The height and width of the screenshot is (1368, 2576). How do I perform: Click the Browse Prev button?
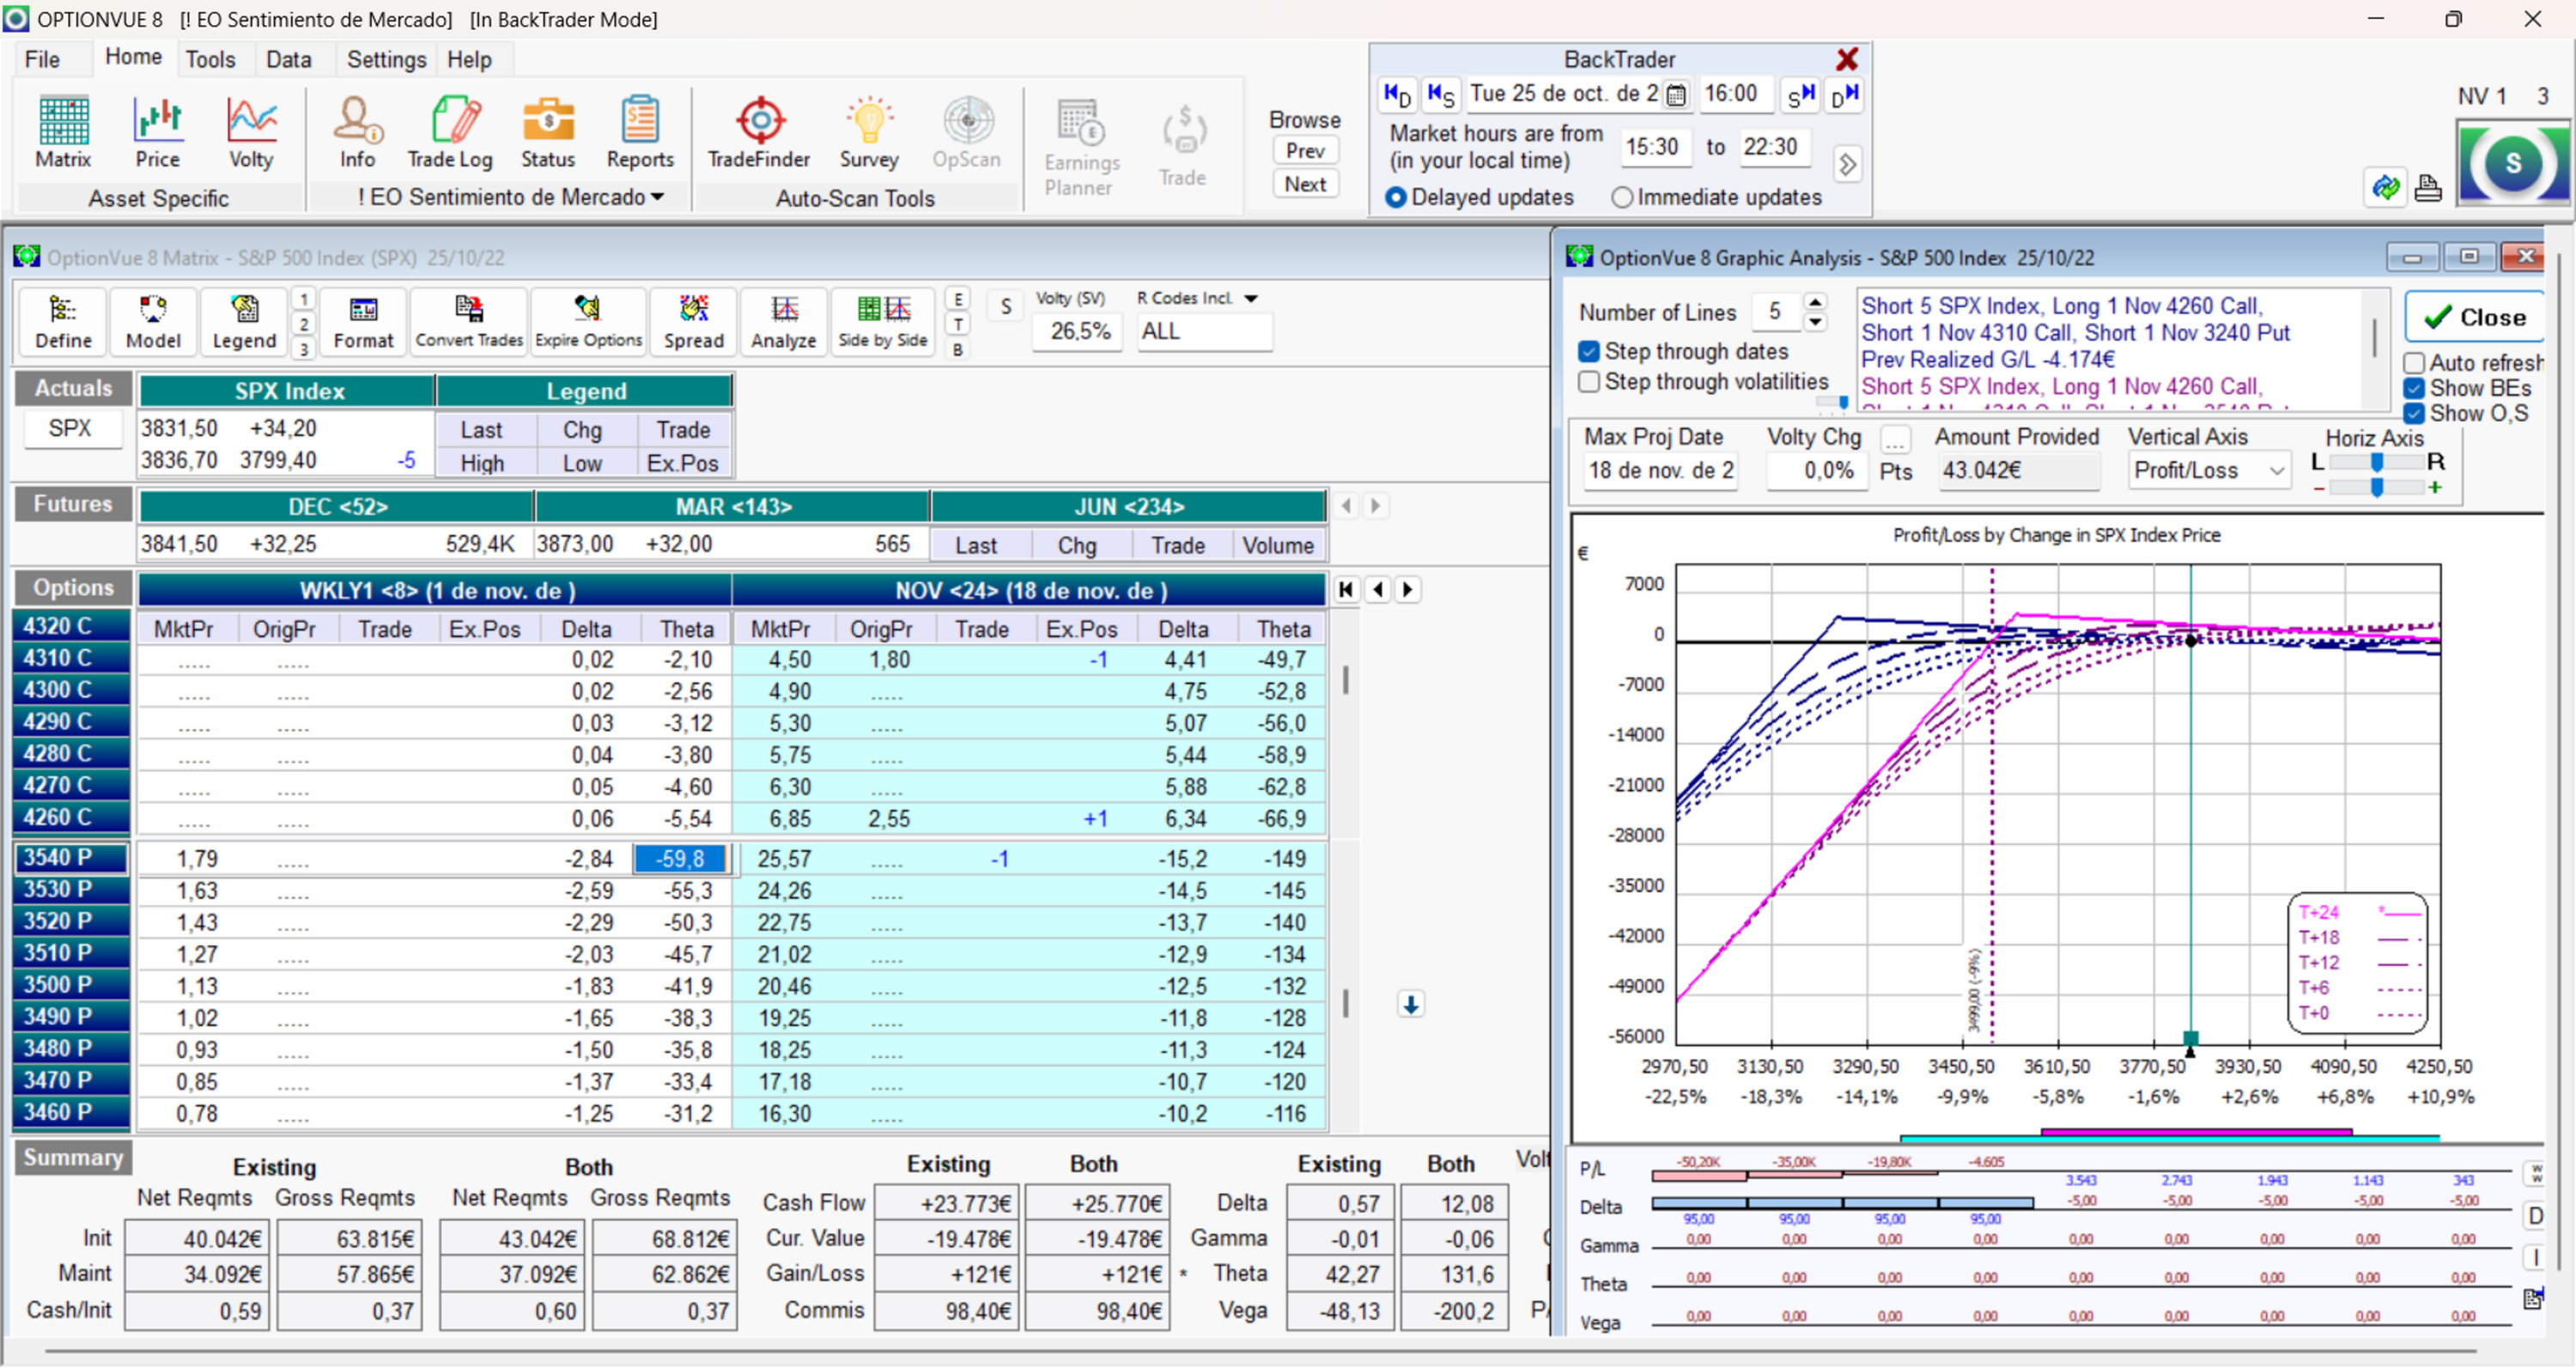click(1305, 151)
